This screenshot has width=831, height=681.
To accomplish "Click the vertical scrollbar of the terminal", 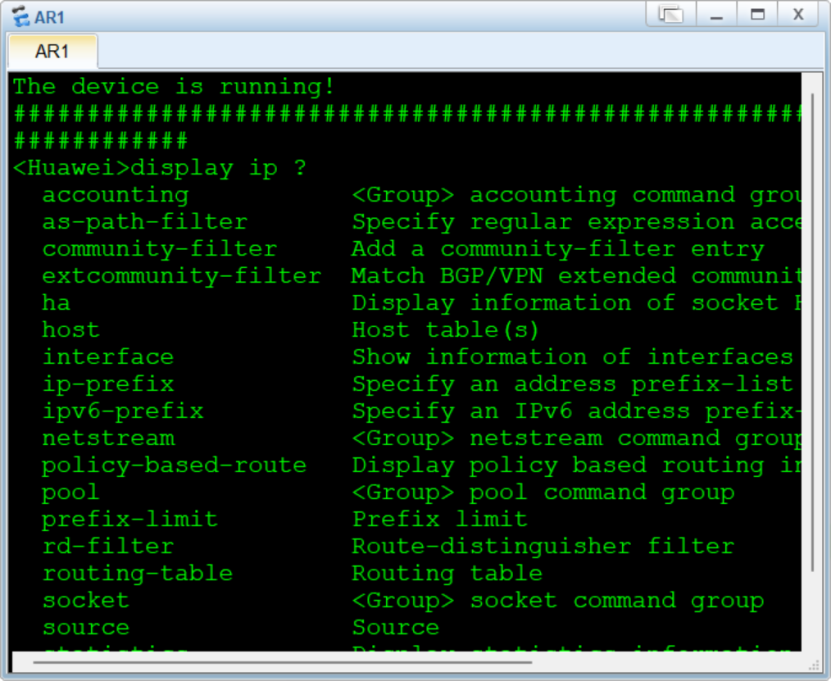I will point(812,332).
